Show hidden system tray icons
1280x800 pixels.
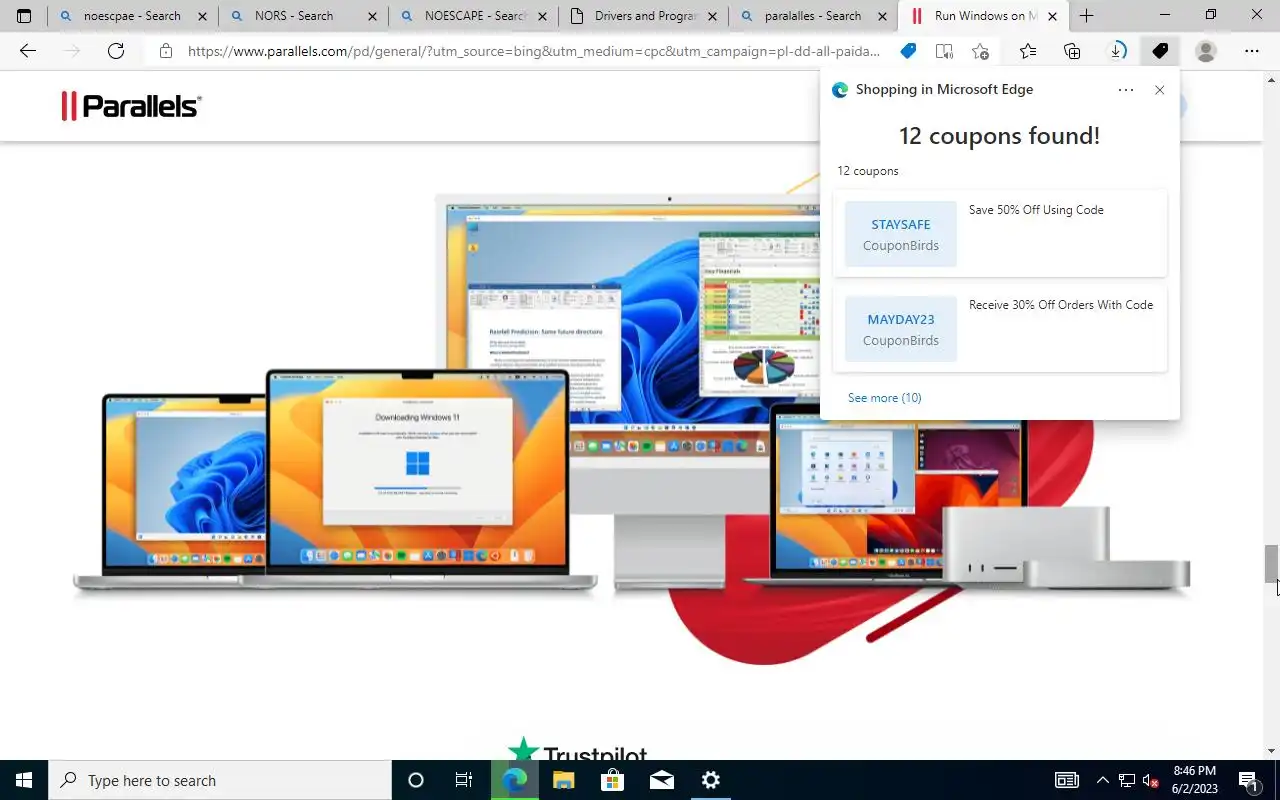click(1103, 780)
